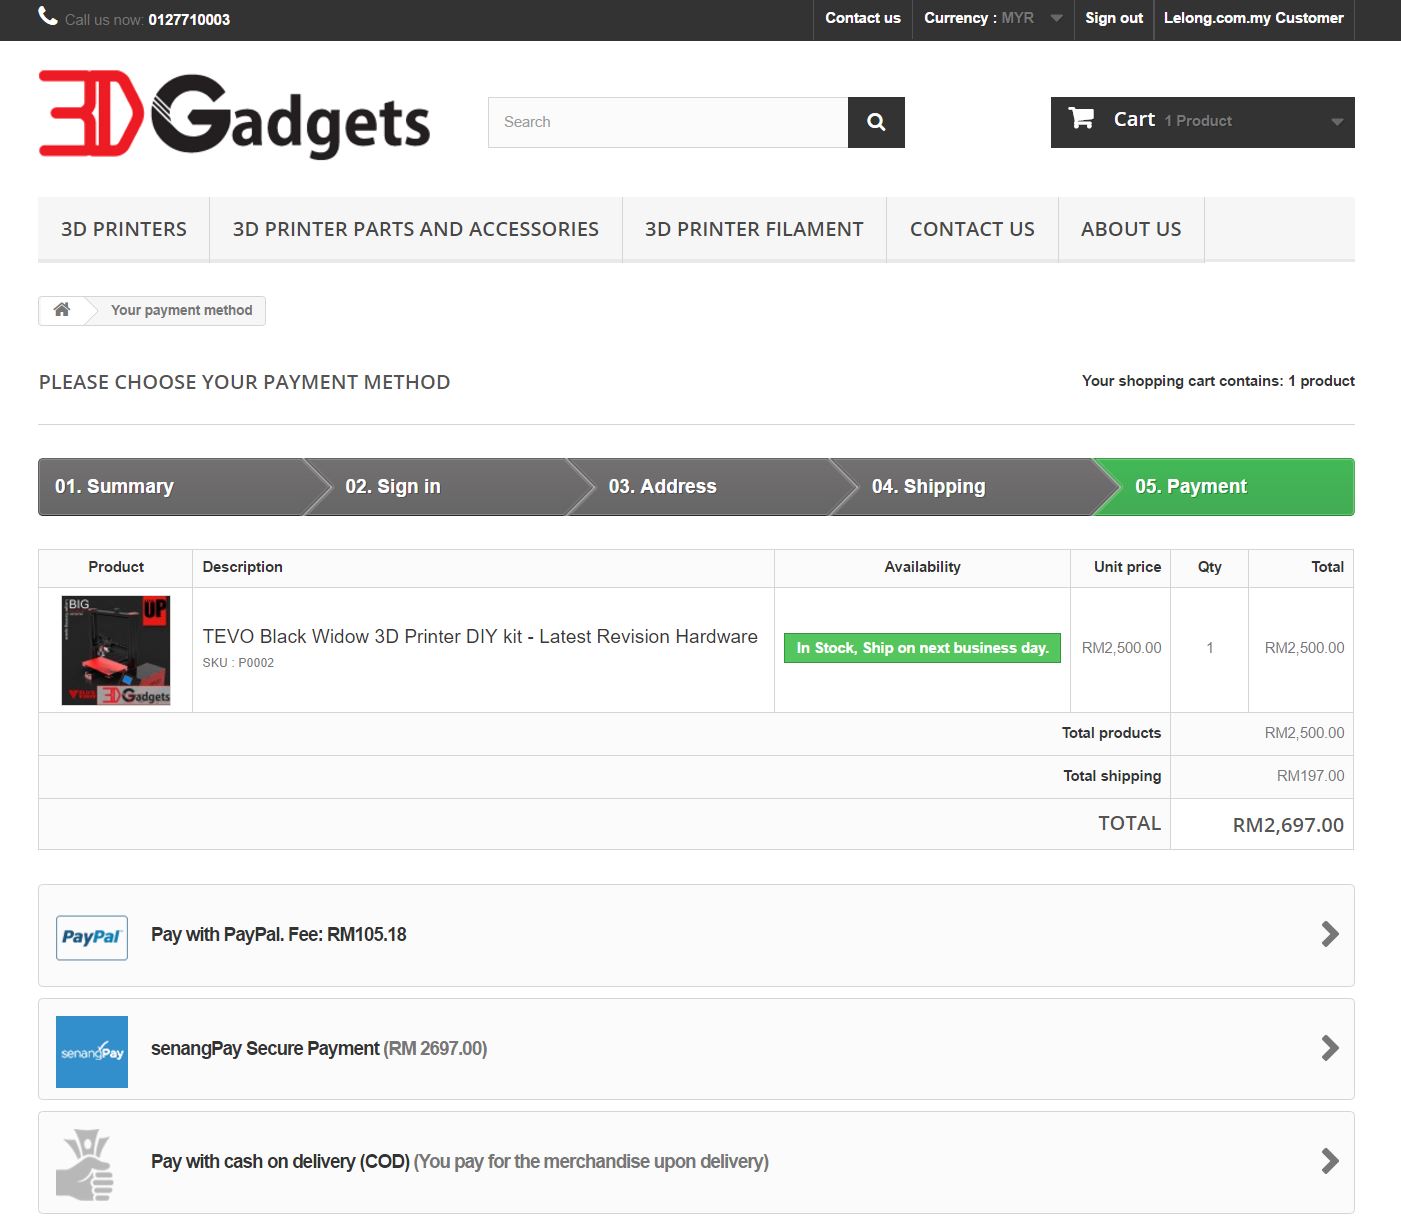Open the 3D PRINTER FILAMENT menu

754,229
